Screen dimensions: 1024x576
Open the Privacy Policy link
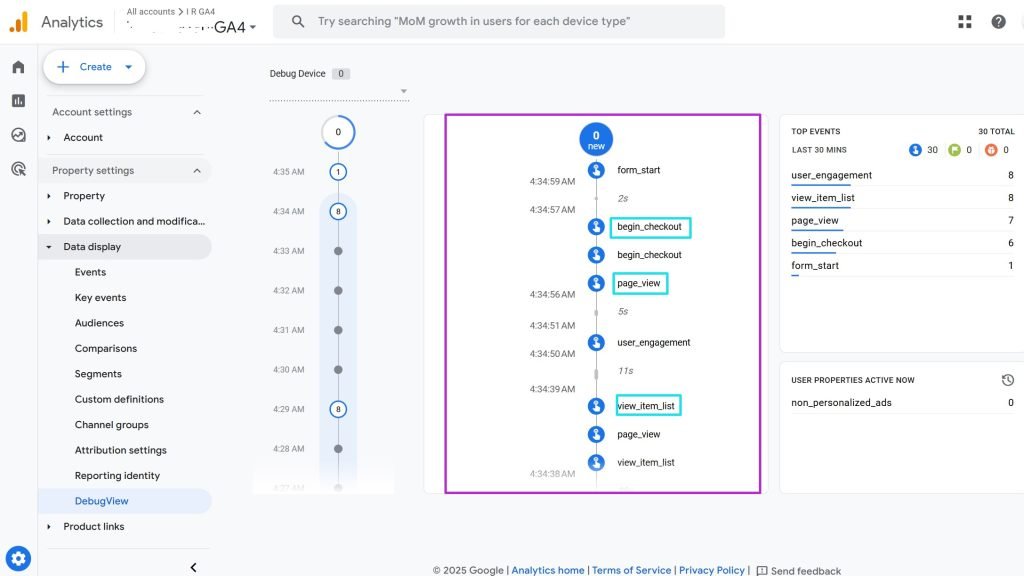pos(711,570)
